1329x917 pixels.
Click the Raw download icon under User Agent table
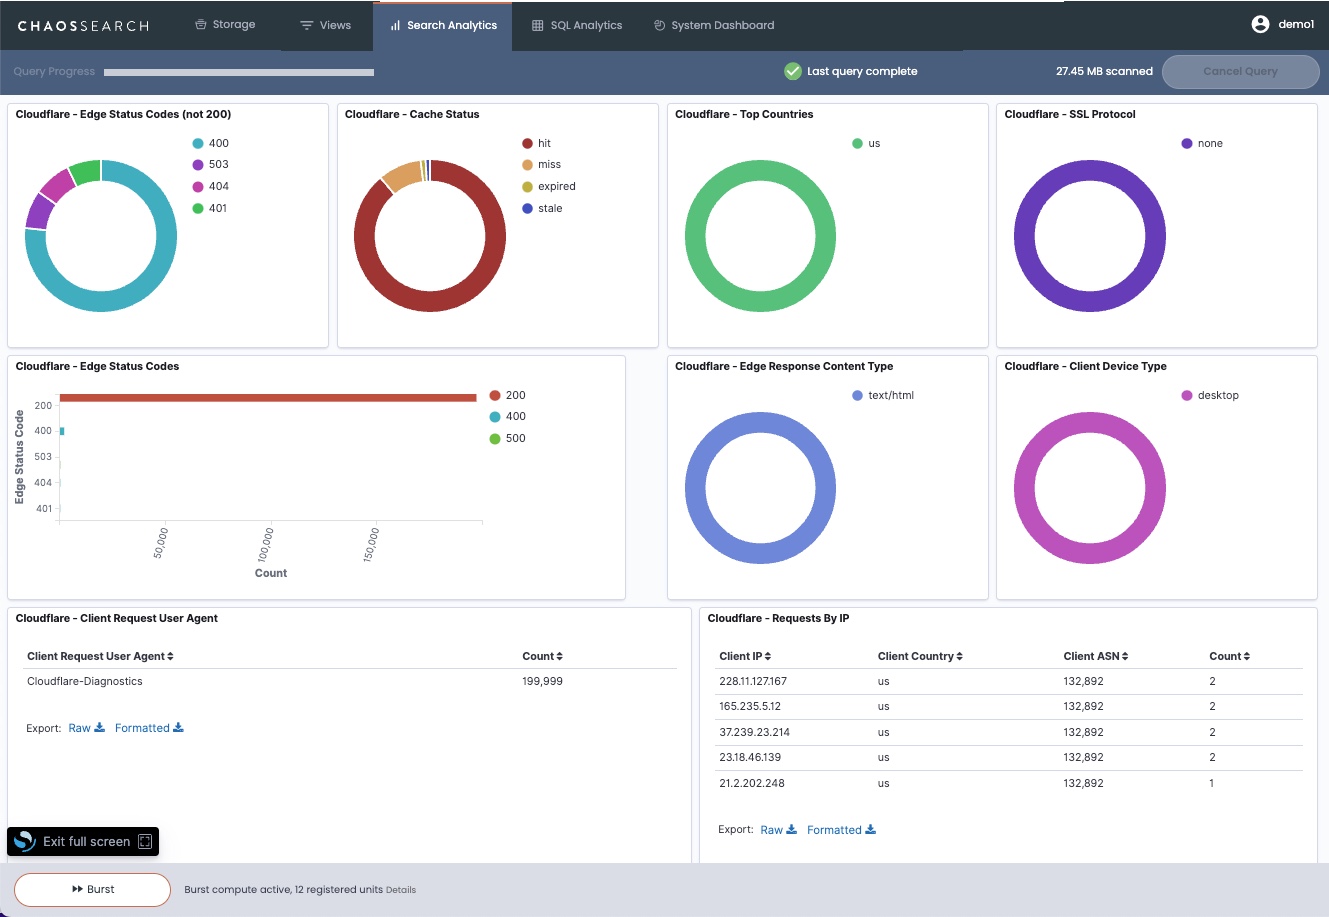point(100,728)
